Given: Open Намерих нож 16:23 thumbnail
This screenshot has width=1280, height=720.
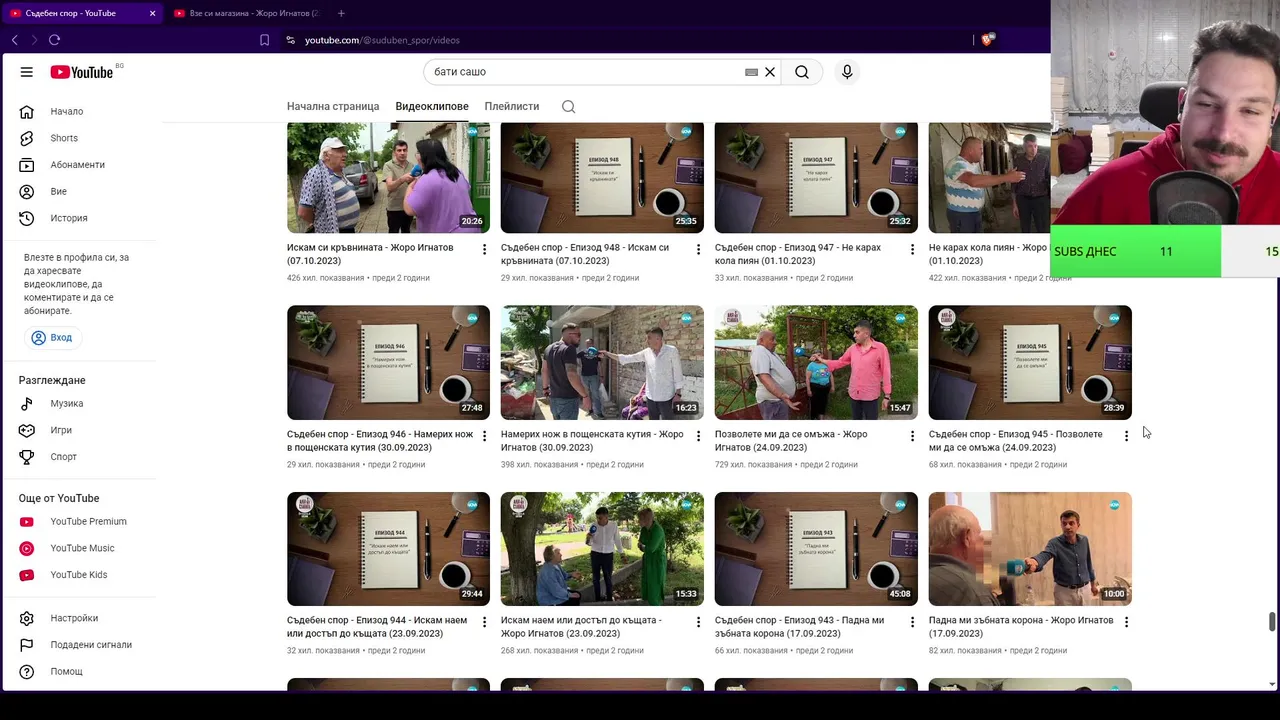Looking at the screenshot, I should pyautogui.click(x=602, y=362).
